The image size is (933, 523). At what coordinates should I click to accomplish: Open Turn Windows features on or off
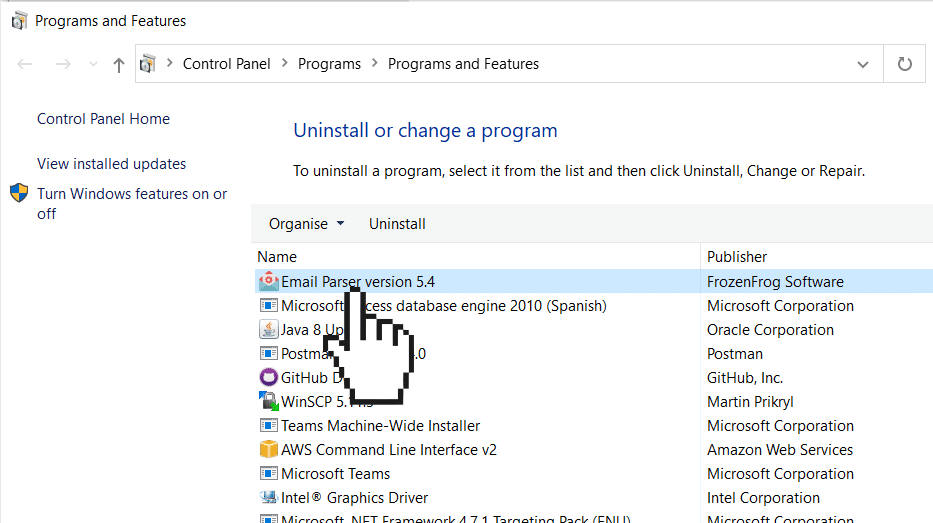(x=132, y=203)
